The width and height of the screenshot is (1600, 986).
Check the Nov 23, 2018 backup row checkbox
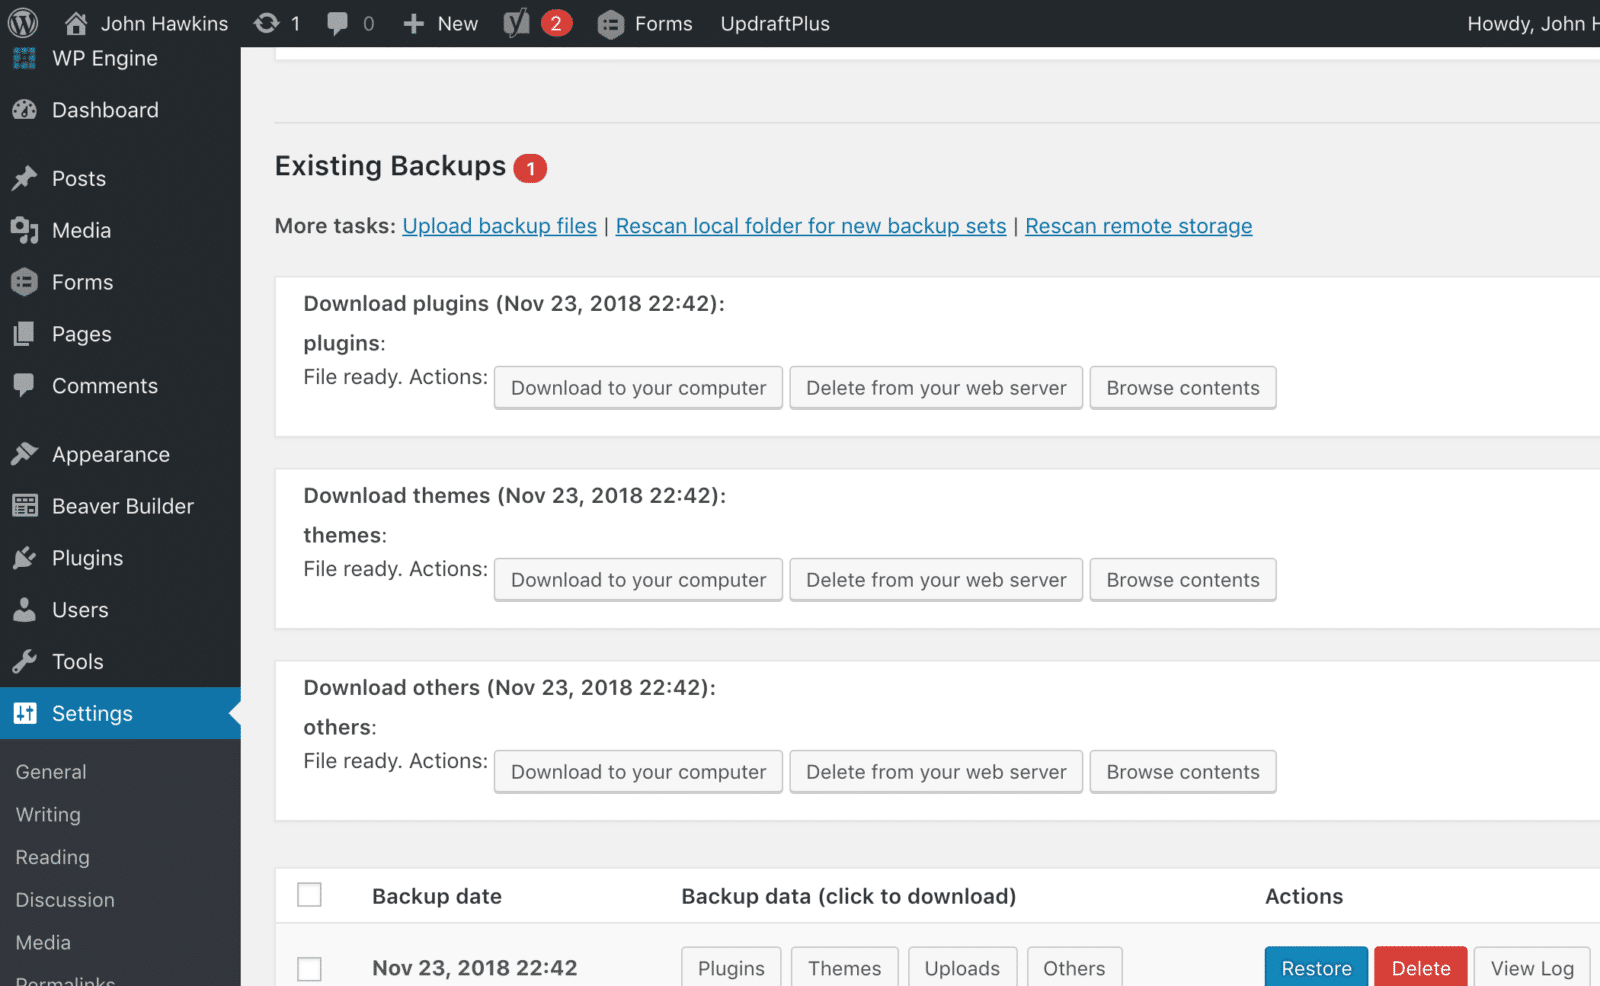click(310, 968)
